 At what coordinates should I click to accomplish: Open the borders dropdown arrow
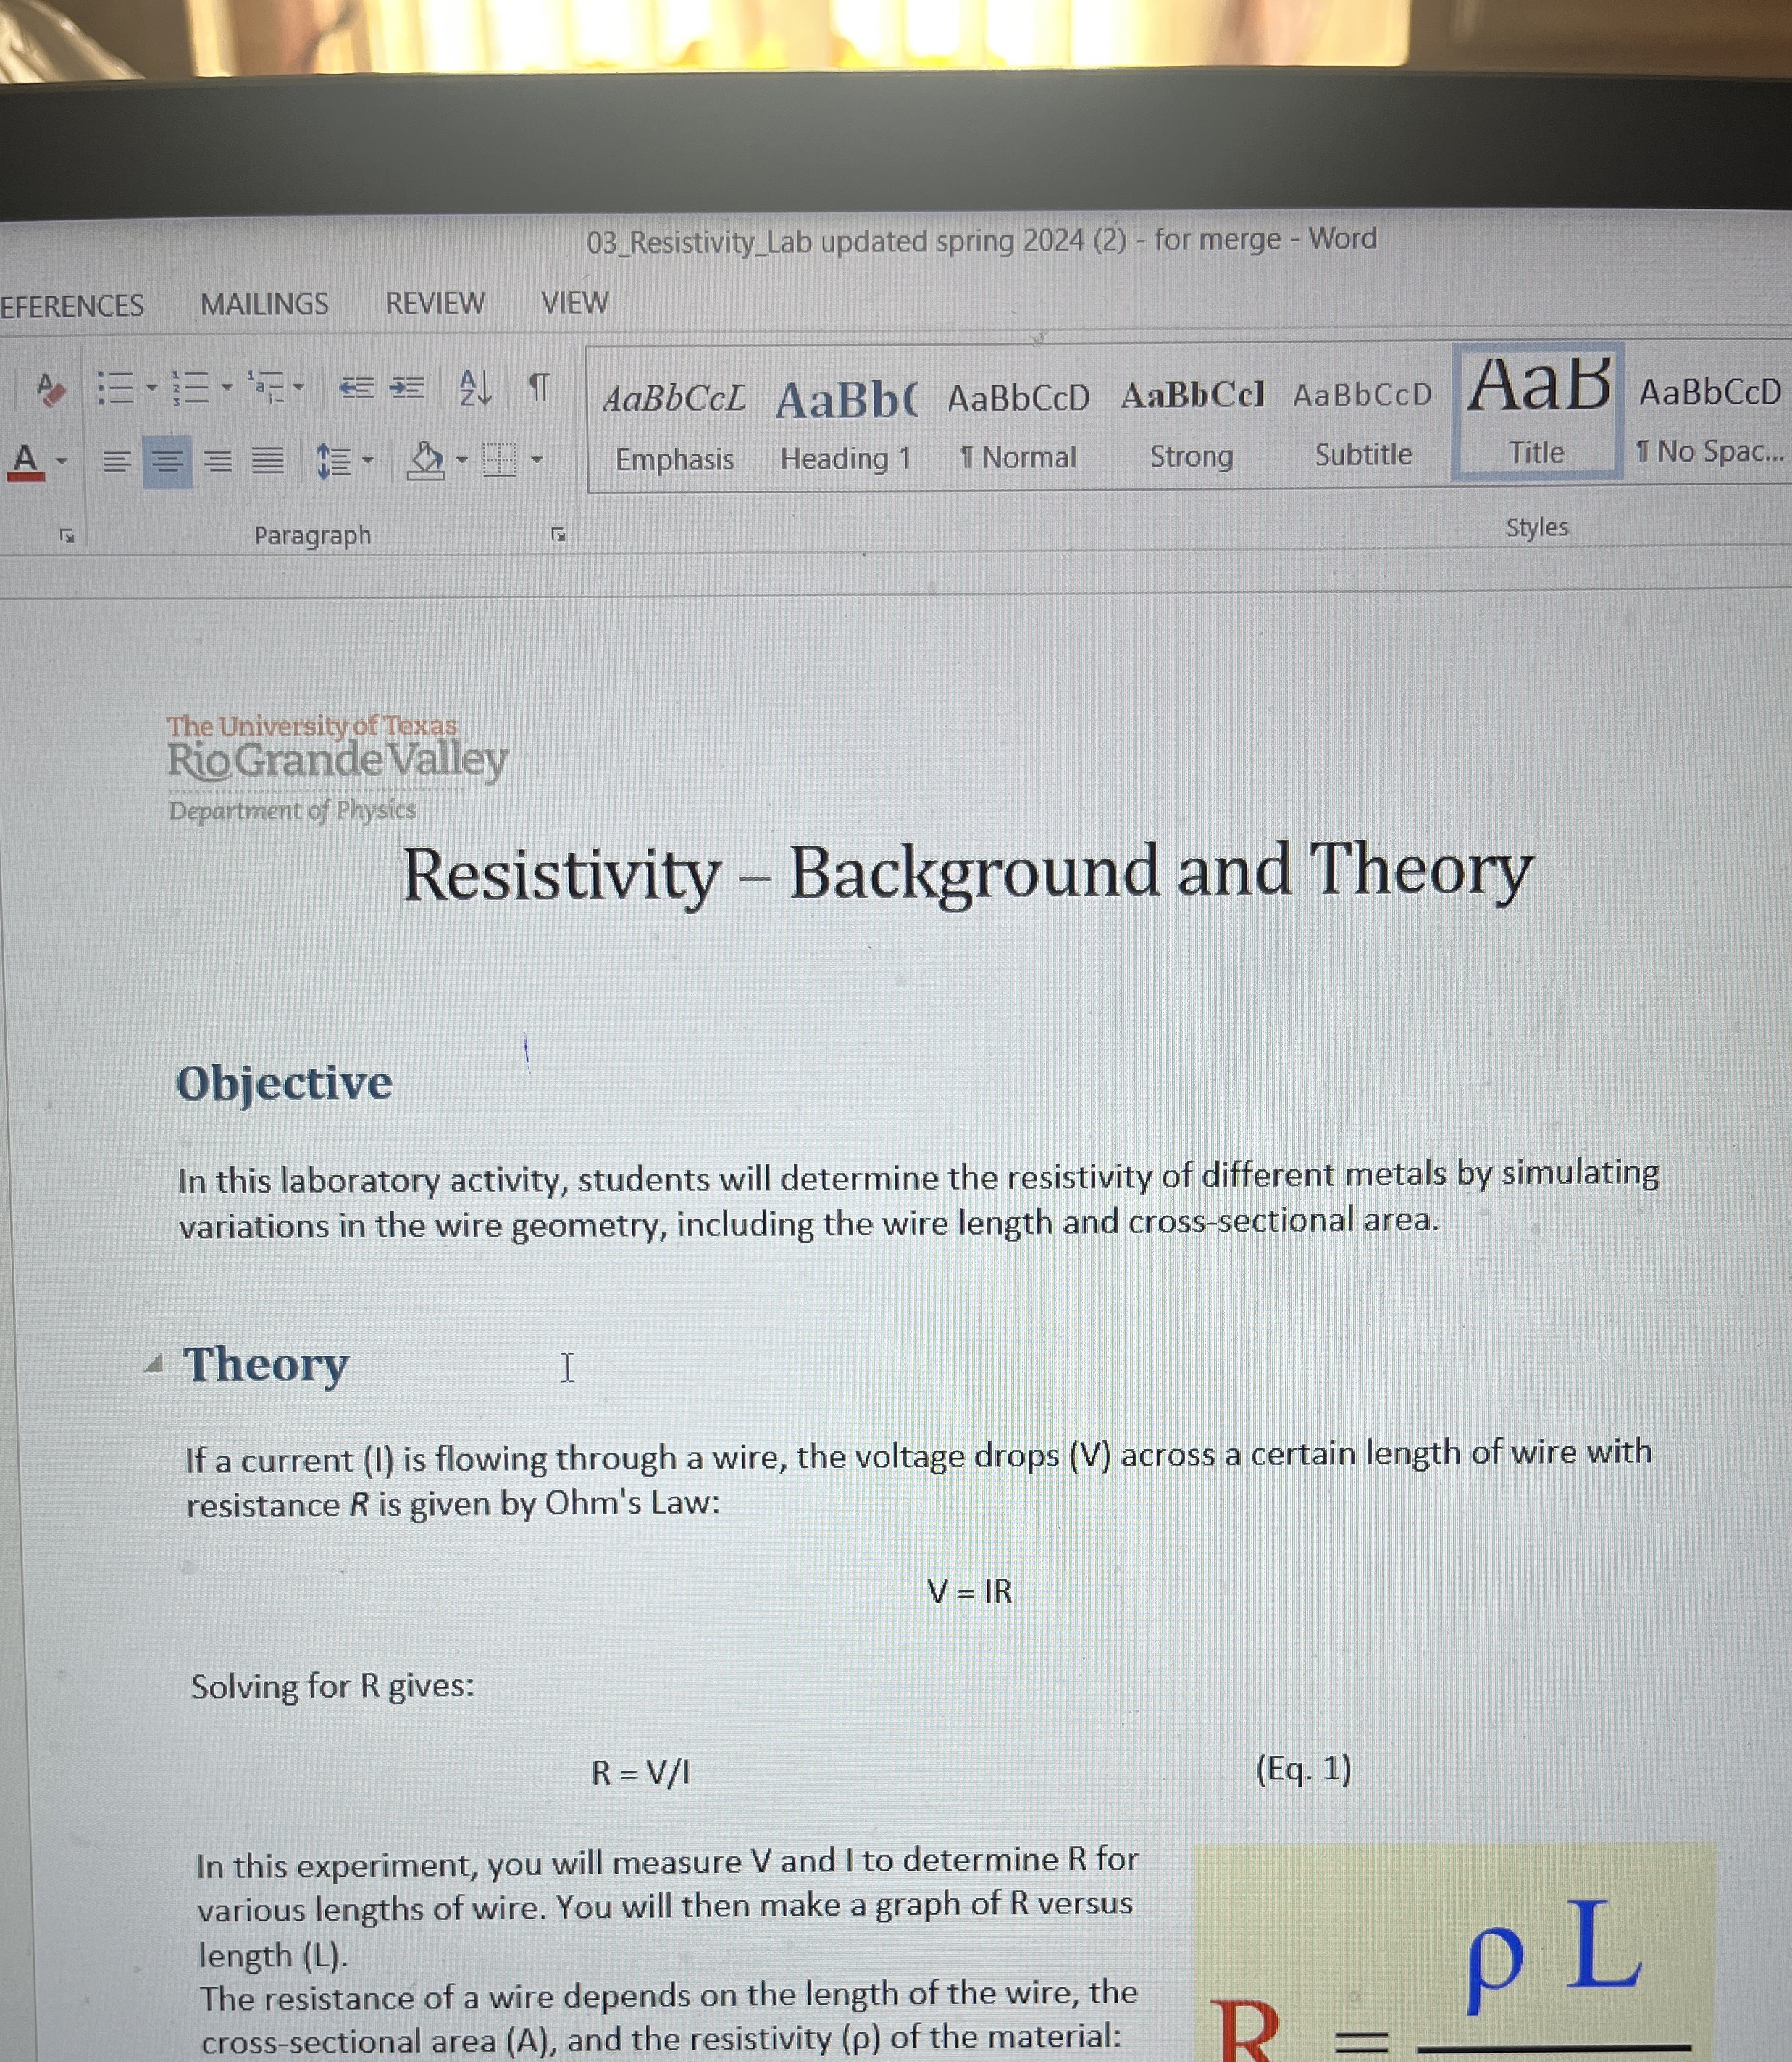[536, 460]
